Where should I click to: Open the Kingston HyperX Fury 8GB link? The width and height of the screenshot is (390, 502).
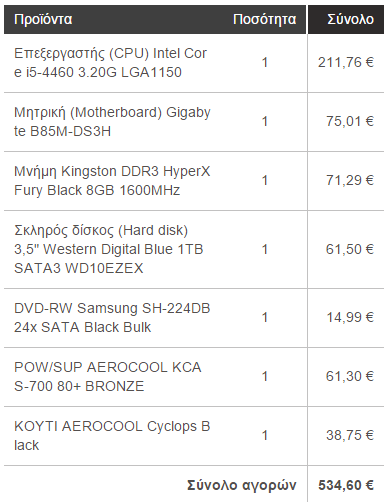tap(112, 181)
